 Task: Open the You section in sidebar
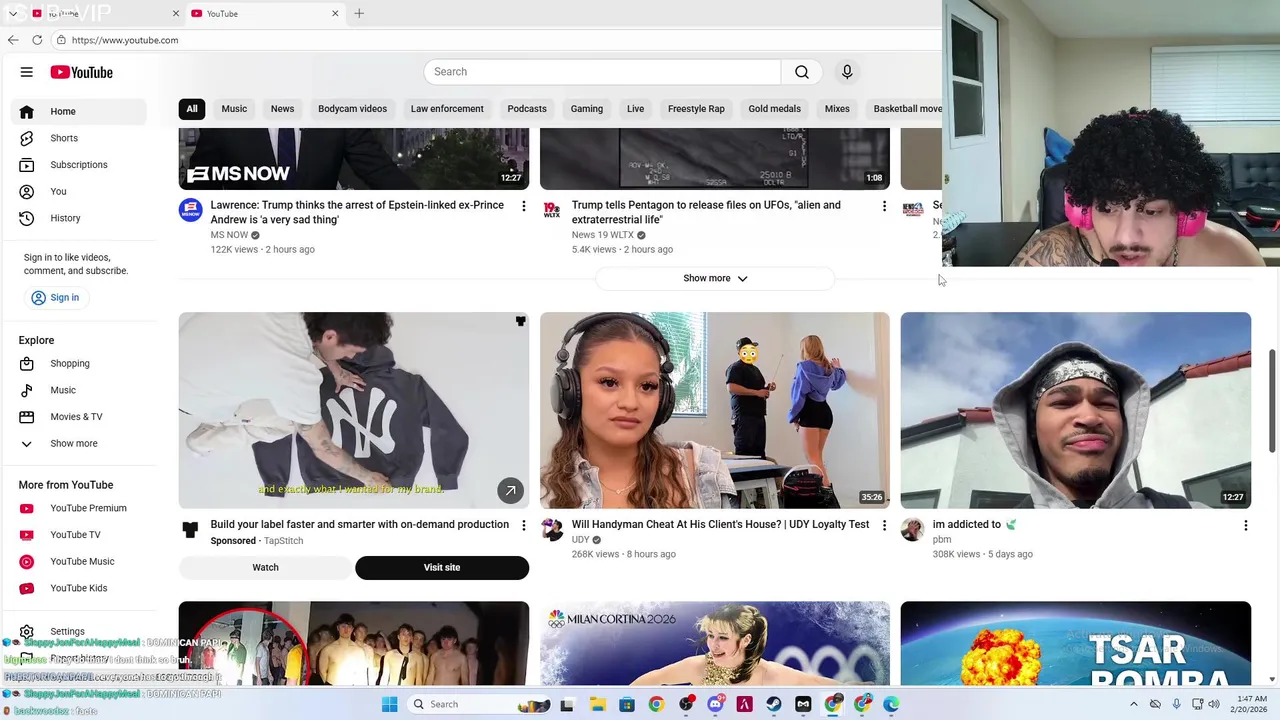tap(80, 191)
